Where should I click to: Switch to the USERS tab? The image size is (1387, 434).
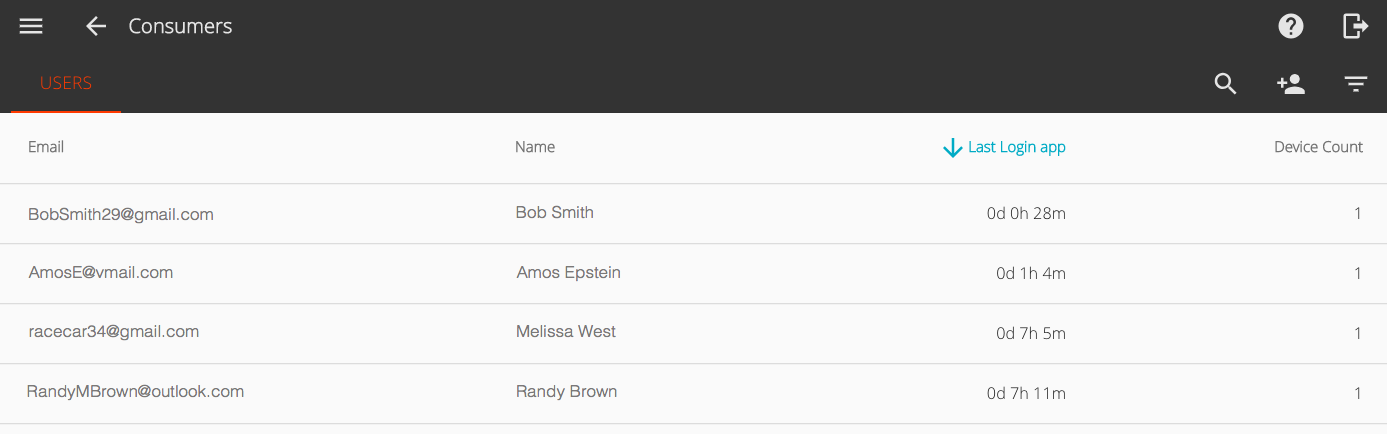pyautogui.click(x=66, y=83)
